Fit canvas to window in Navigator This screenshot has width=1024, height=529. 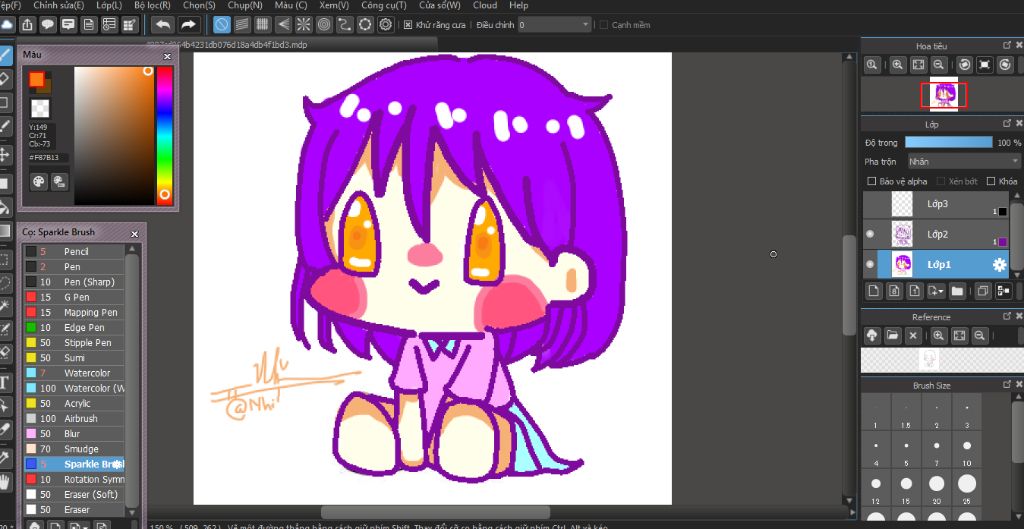tap(918, 64)
